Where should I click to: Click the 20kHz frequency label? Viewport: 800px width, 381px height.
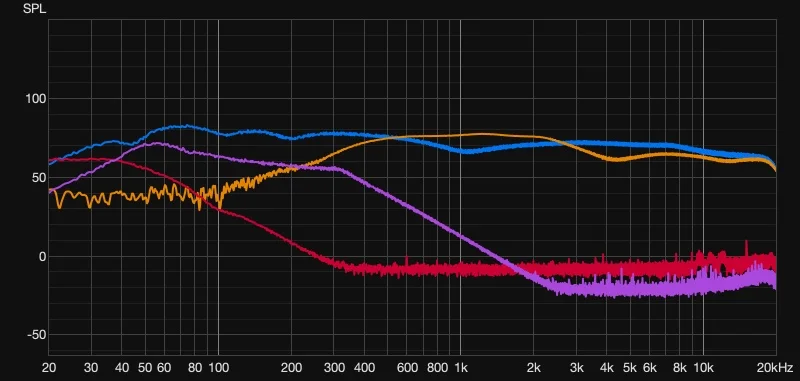click(776, 367)
